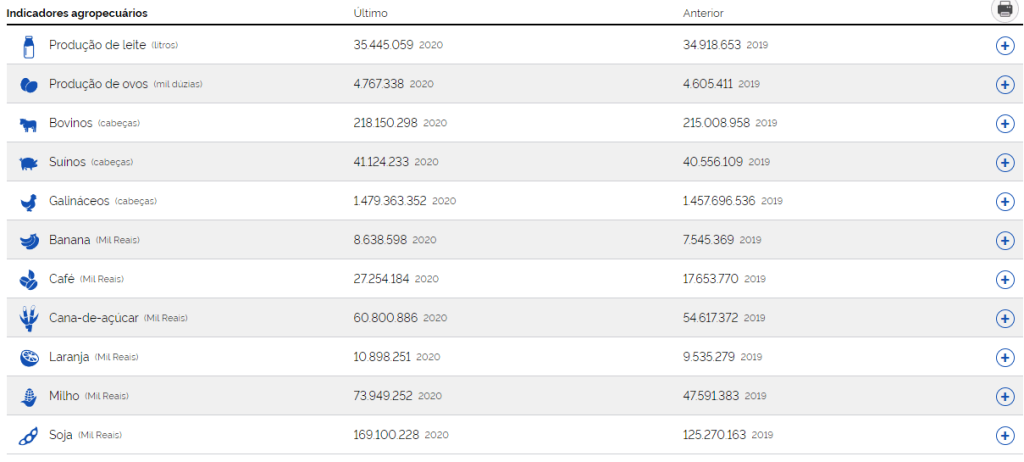
Task: Click the pig icon beside Suínos
Action: (x=28, y=163)
